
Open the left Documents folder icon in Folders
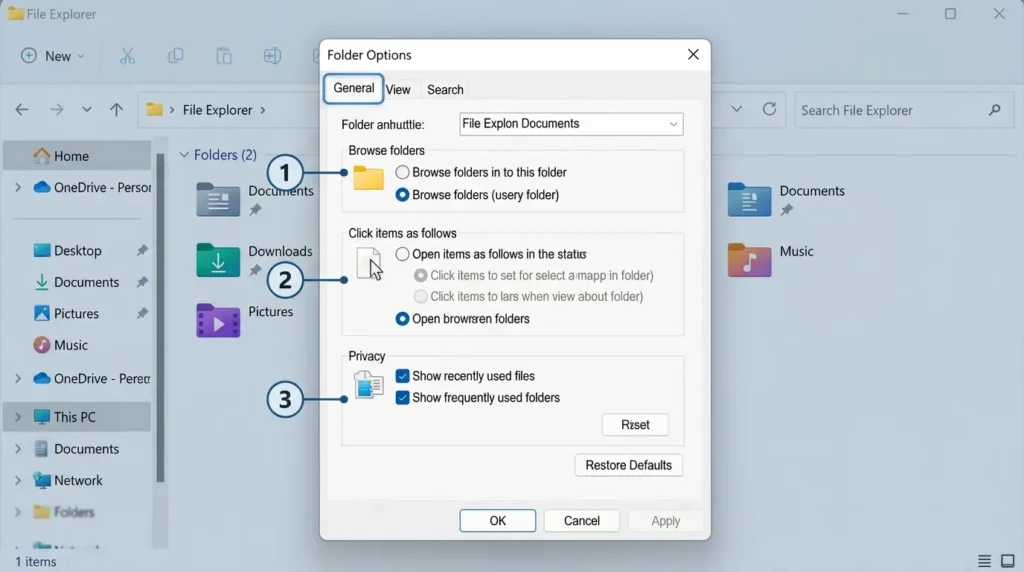tap(218, 199)
